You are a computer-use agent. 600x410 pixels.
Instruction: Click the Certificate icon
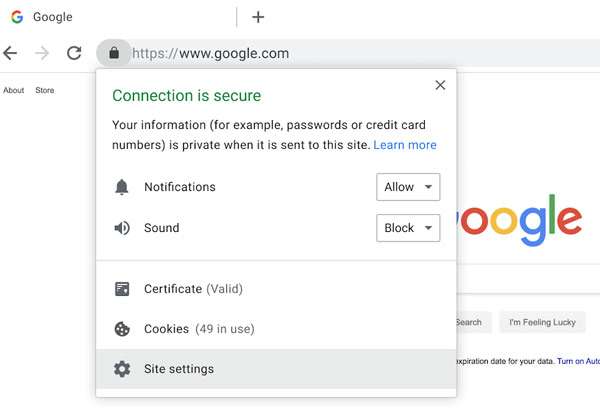[x=122, y=289]
